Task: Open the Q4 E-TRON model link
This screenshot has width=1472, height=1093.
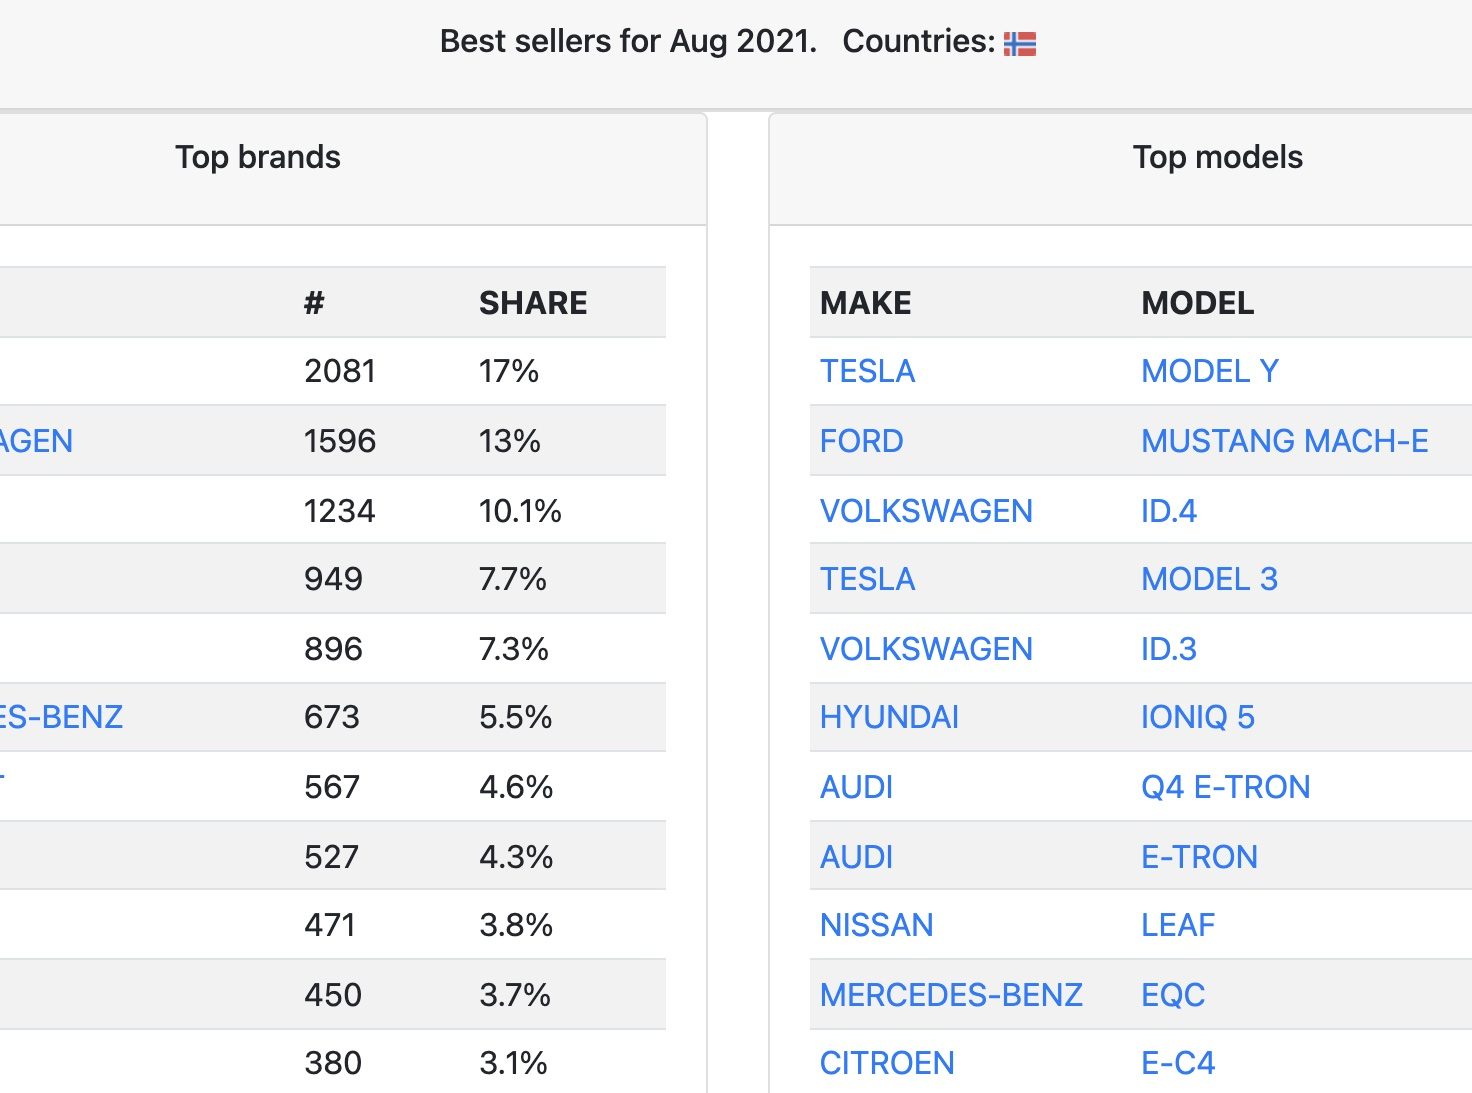Action: tap(1226, 787)
